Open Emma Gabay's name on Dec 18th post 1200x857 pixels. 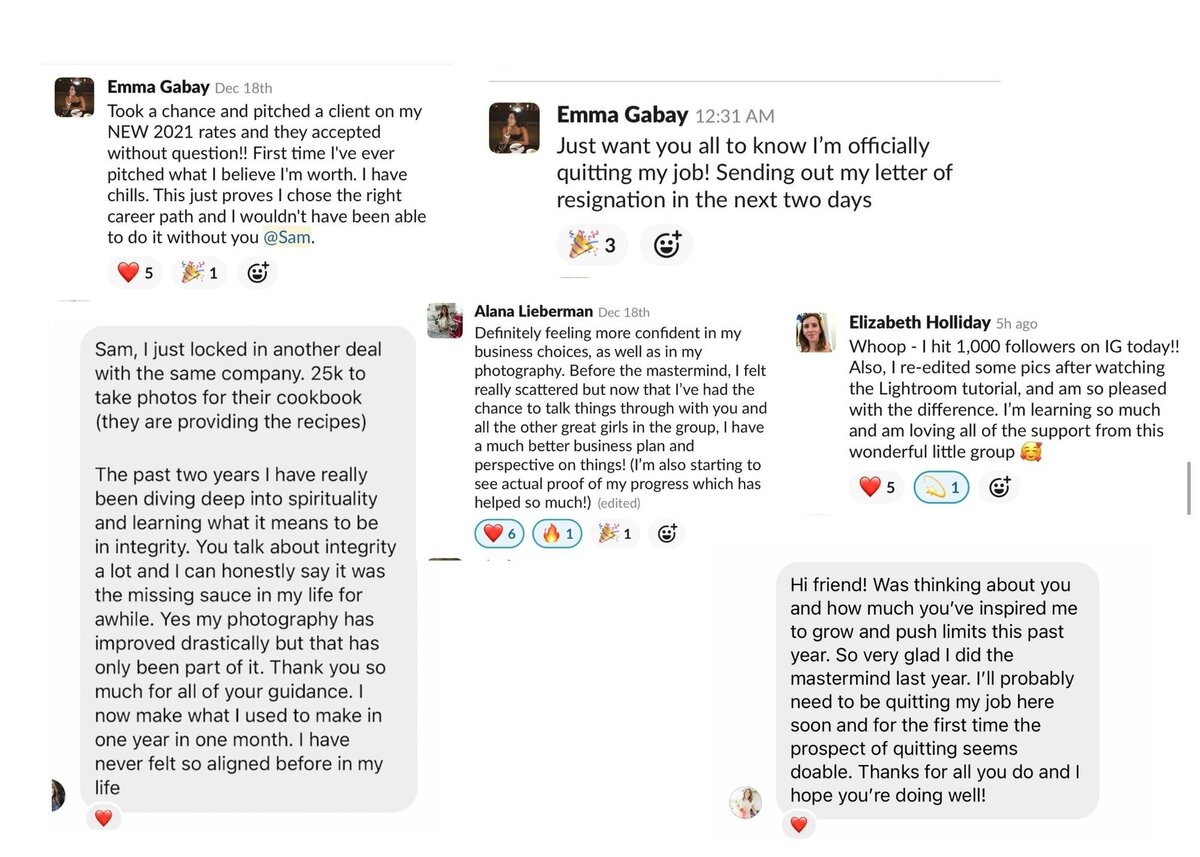(x=158, y=87)
